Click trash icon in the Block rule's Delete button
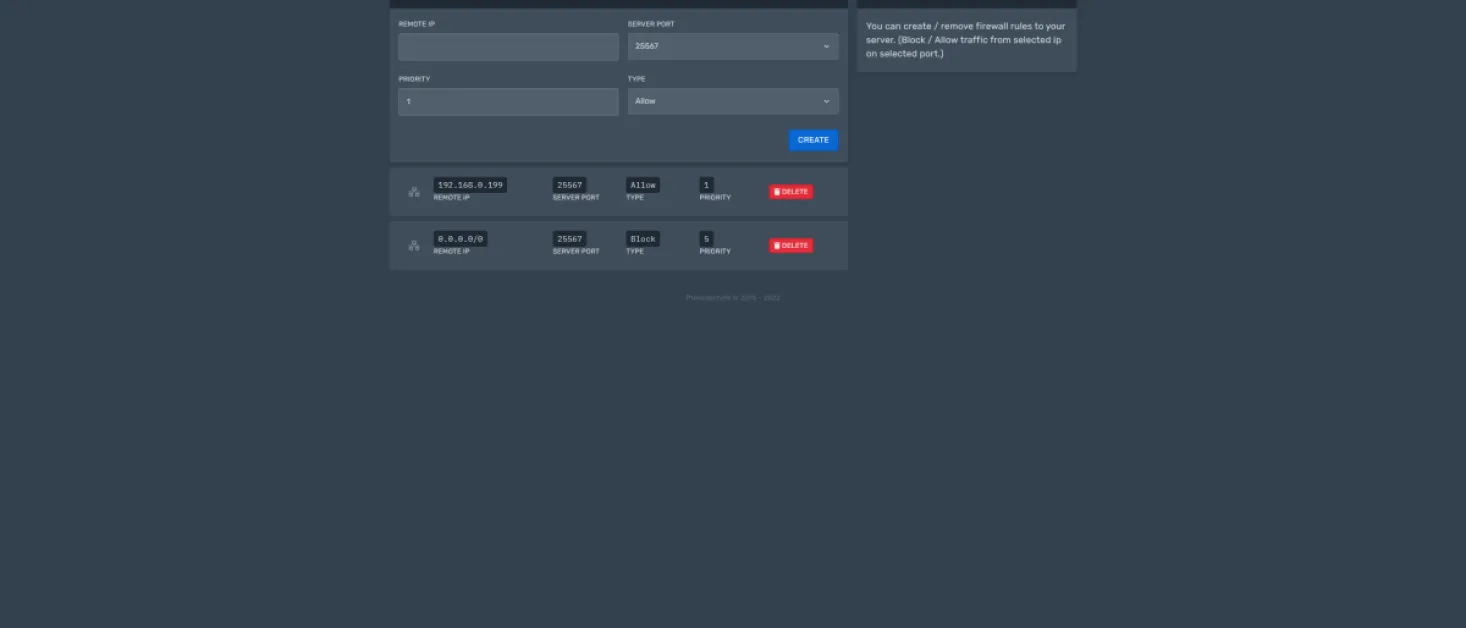 pyautogui.click(x=777, y=246)
